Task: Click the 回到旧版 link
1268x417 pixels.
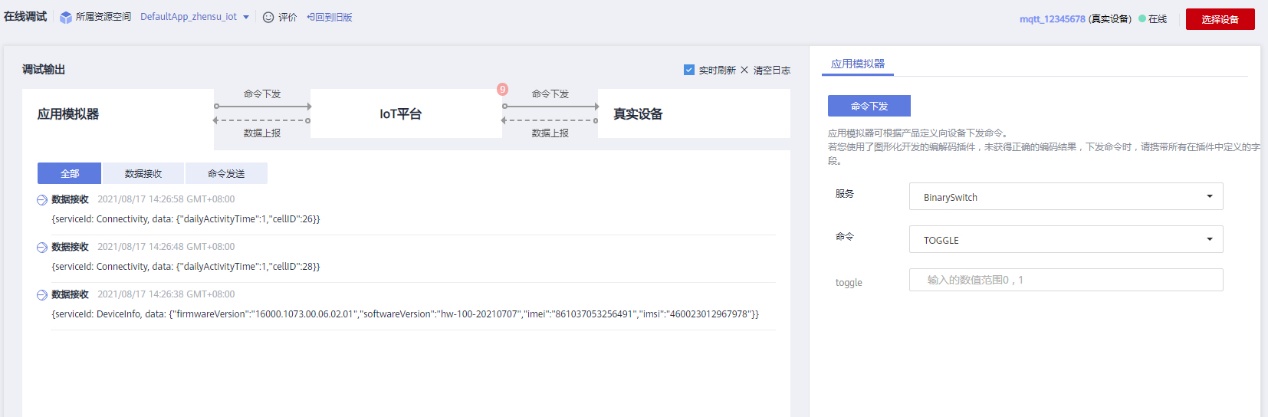Action: 330,18
